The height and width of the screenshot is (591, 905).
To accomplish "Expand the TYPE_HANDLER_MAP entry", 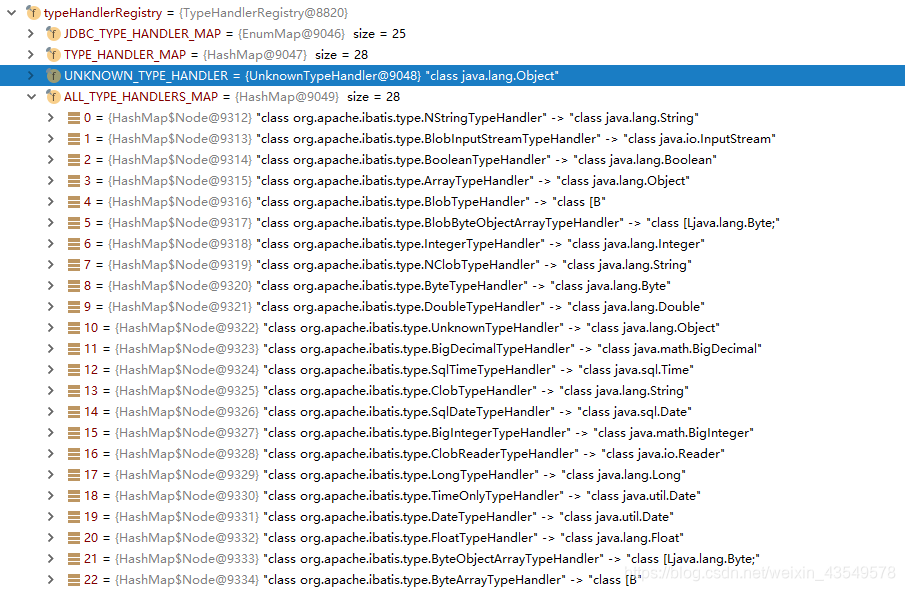I will click(29, 54).
